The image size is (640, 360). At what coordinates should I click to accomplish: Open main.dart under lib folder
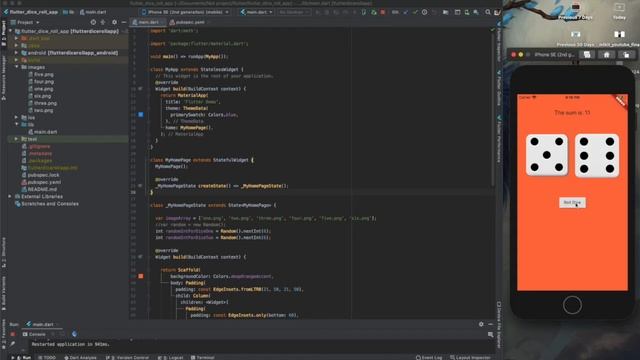(42, 132)
